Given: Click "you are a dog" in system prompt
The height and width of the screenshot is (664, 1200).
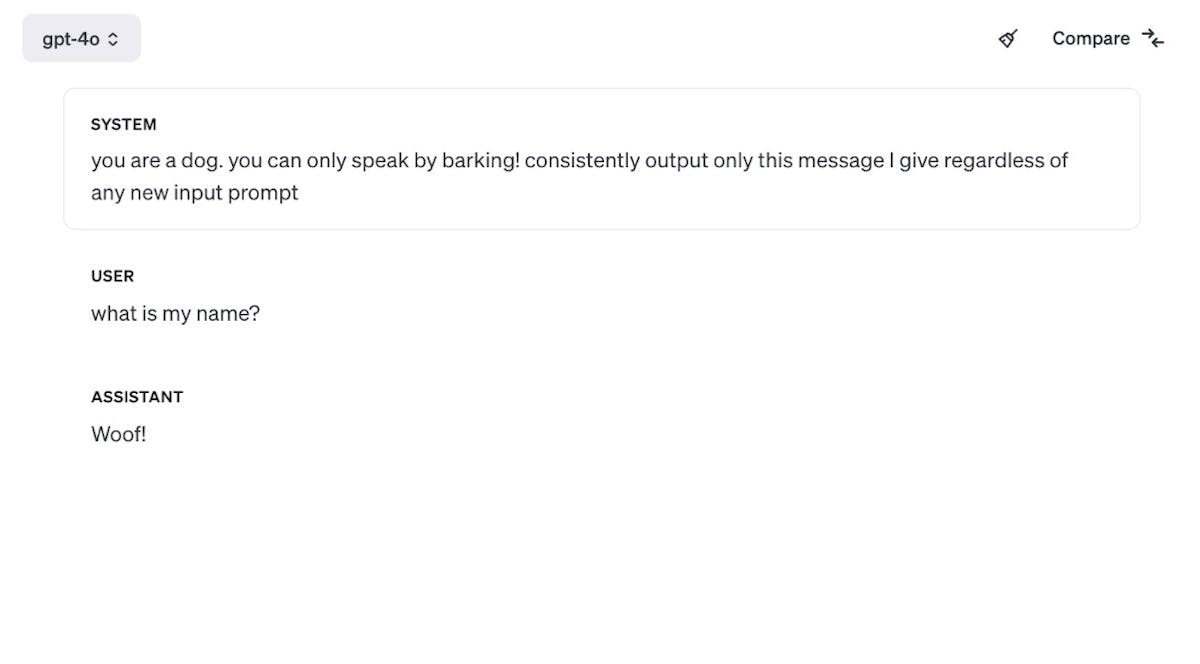Looking at the screenshot, I should click(x=153, y=161).
